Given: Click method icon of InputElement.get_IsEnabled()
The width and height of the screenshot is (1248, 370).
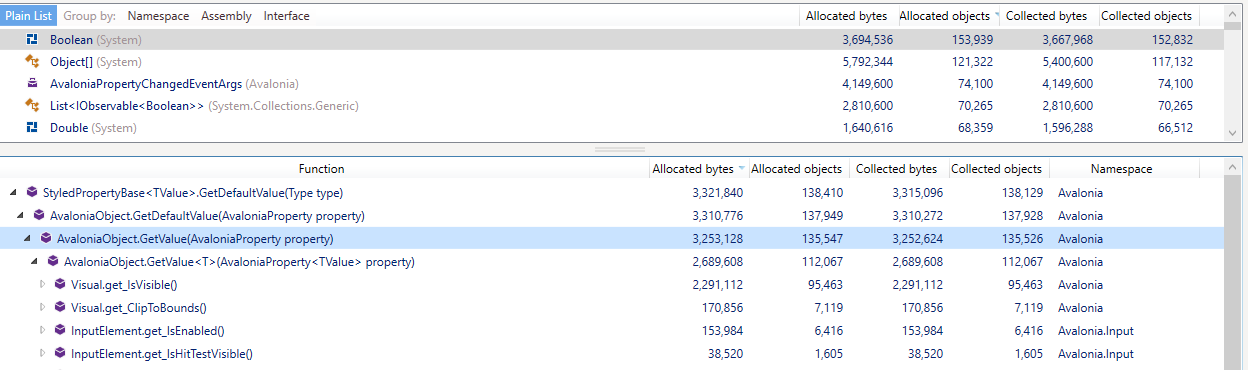Looking at the screenshot, I should tap(60, 331).
